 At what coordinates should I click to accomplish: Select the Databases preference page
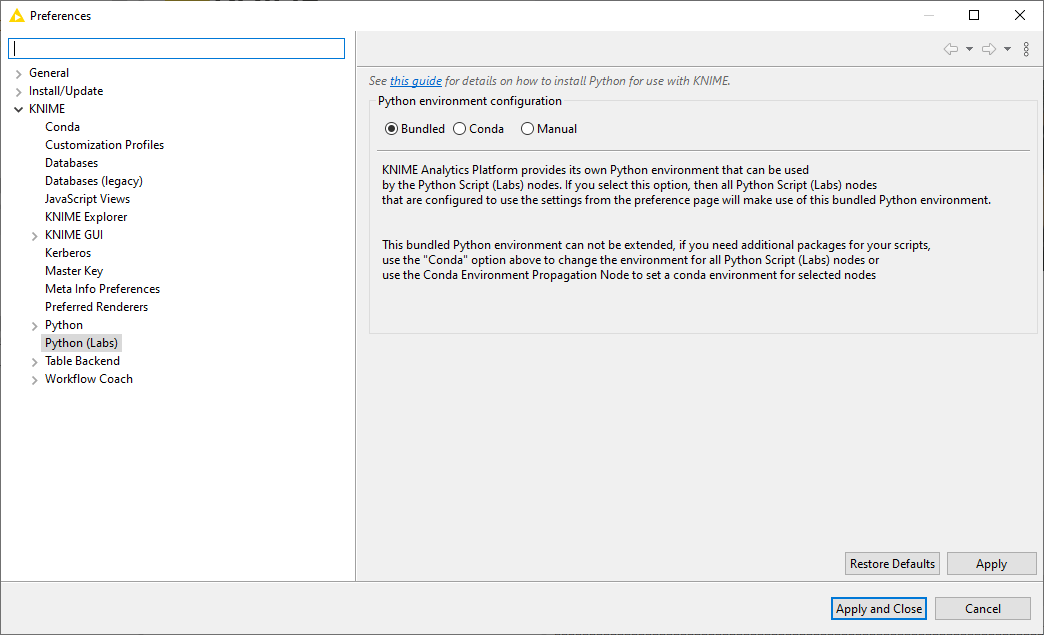71,162
